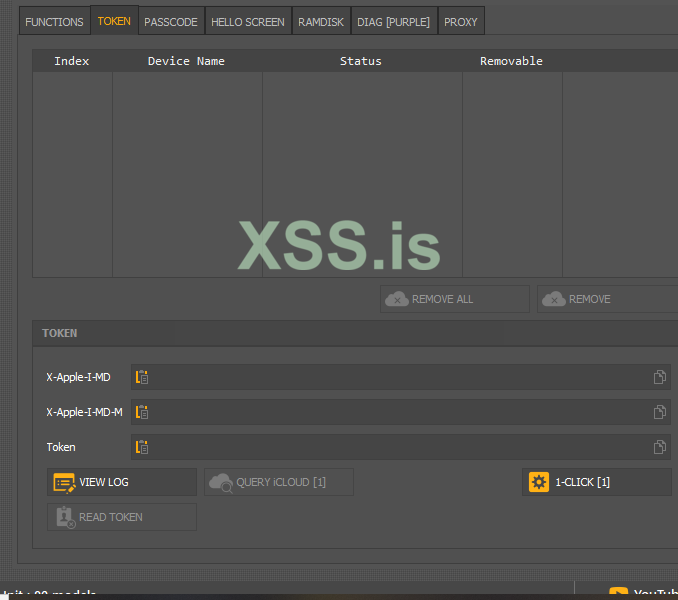Screen dimensions: 678x600
Task: Paste into X-Apple-I-MD field icon
Action: pyautogui.click(x=142, y=377)
